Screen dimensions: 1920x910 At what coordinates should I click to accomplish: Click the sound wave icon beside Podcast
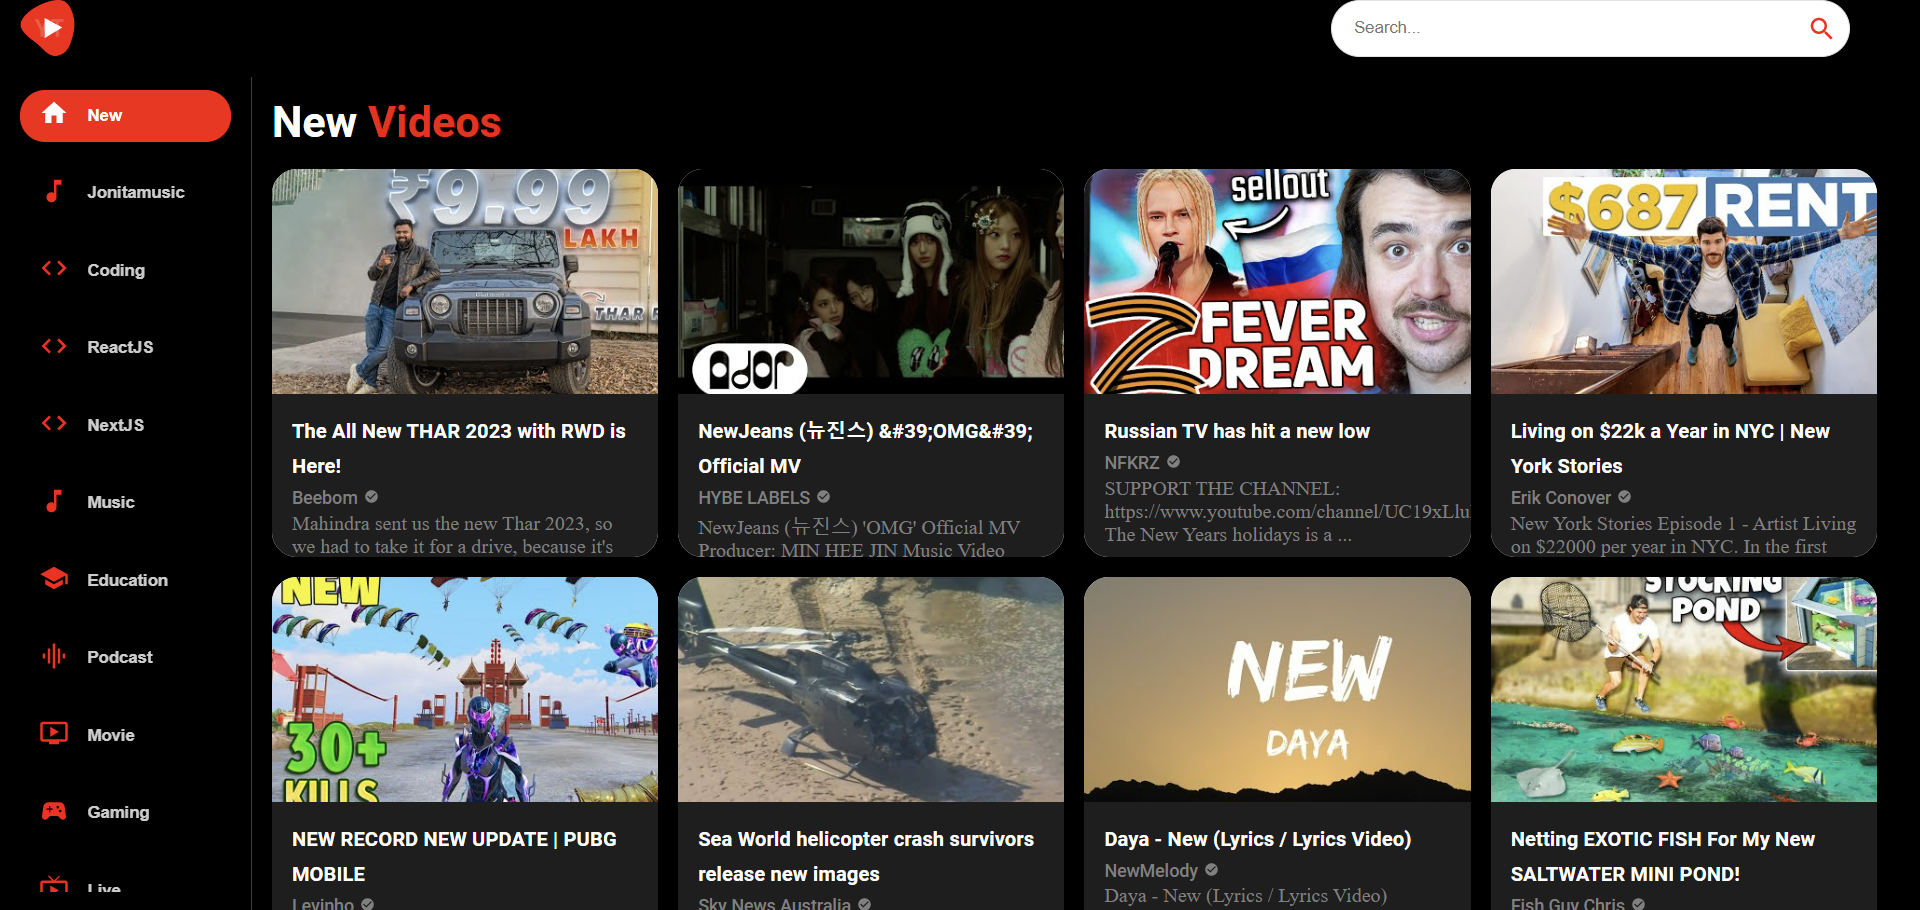pos(54,656)
